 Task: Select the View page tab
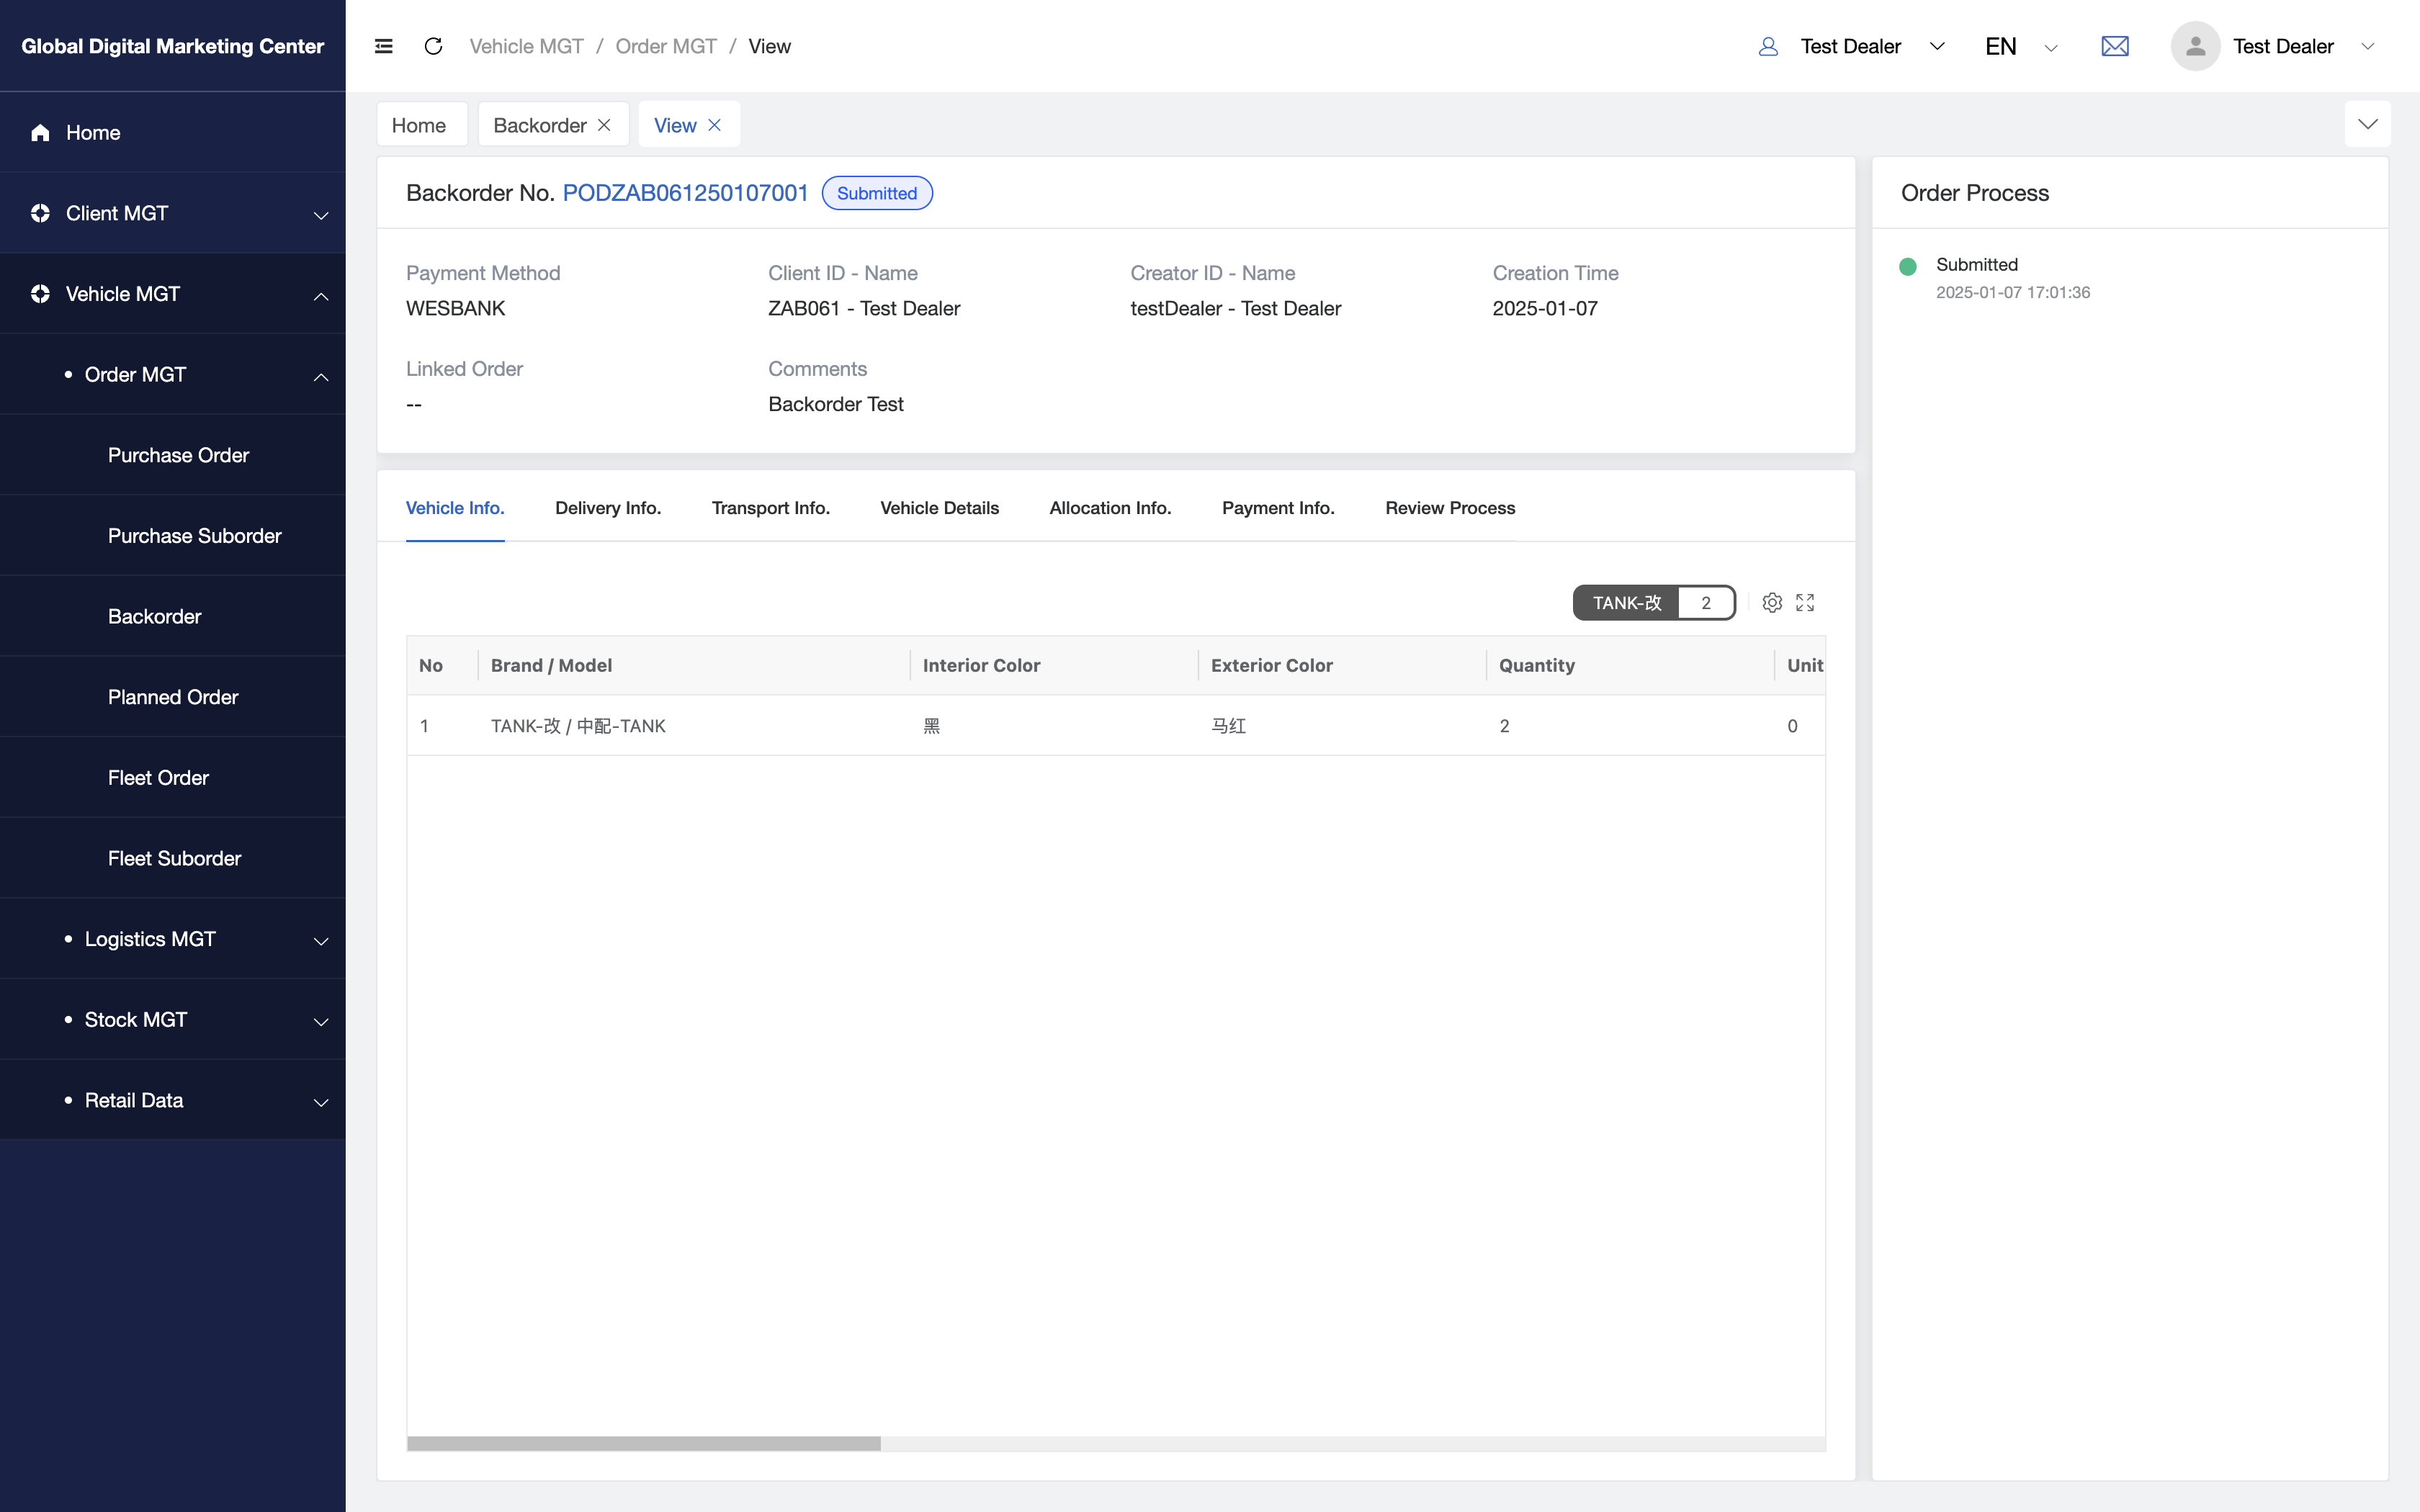click(675, 125)
